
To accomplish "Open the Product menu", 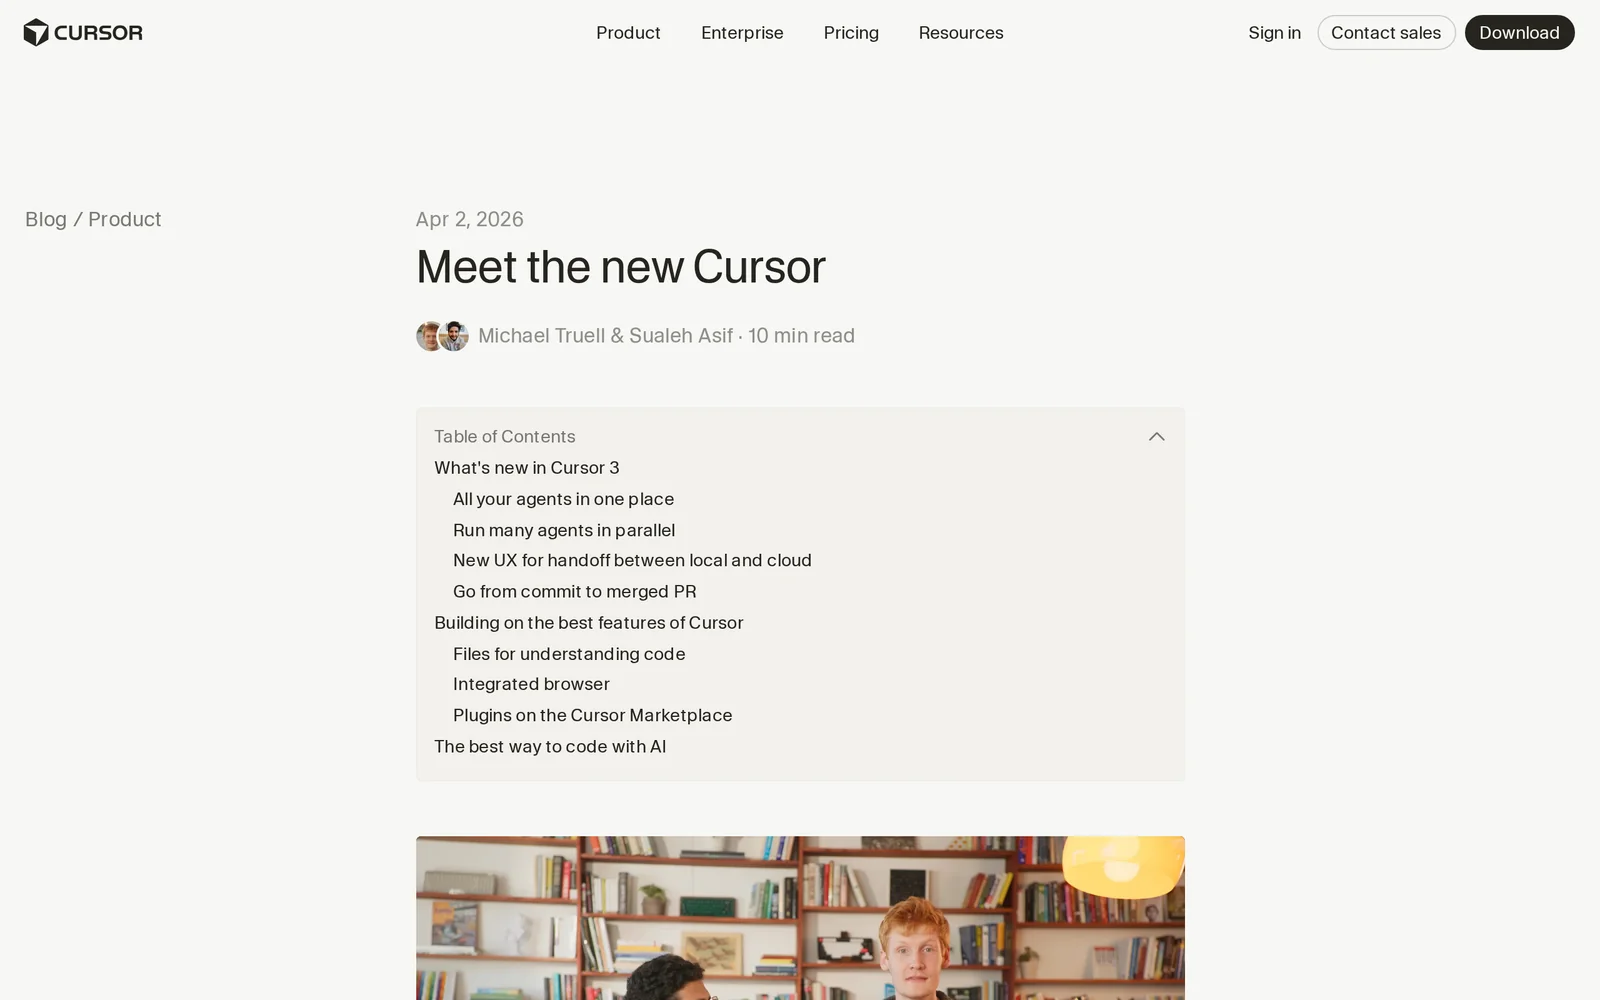I will pyautogui.click(x=628, y=33).
